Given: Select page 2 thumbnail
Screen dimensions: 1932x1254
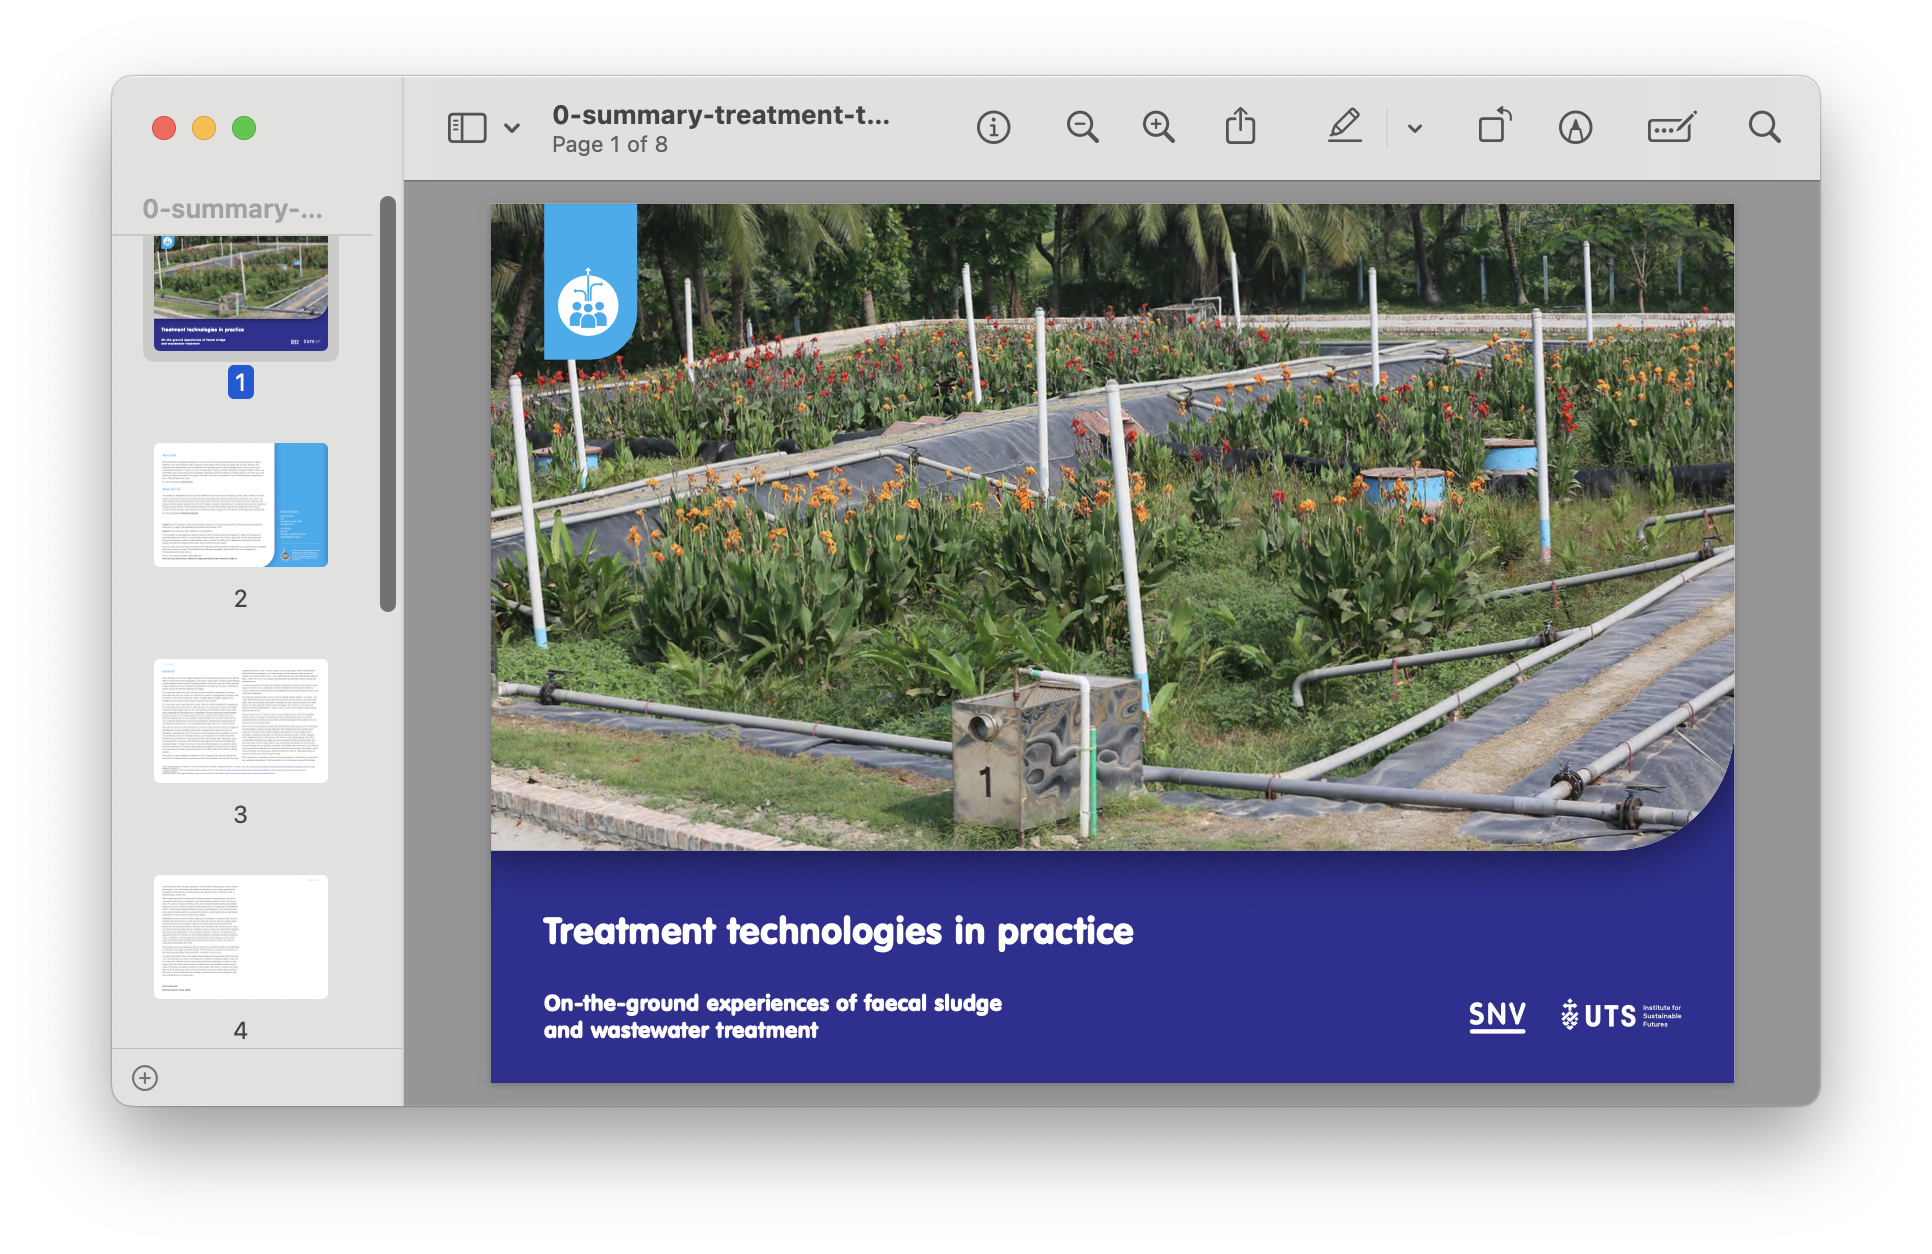Looking at the screenshot, I should point(241,505).
